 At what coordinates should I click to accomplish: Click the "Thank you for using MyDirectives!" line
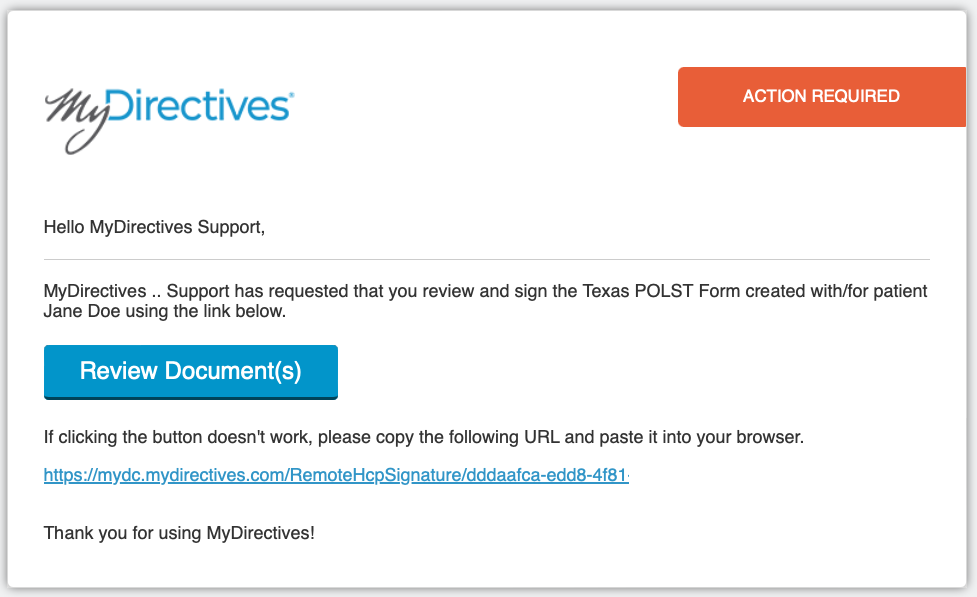click(179, 533)
